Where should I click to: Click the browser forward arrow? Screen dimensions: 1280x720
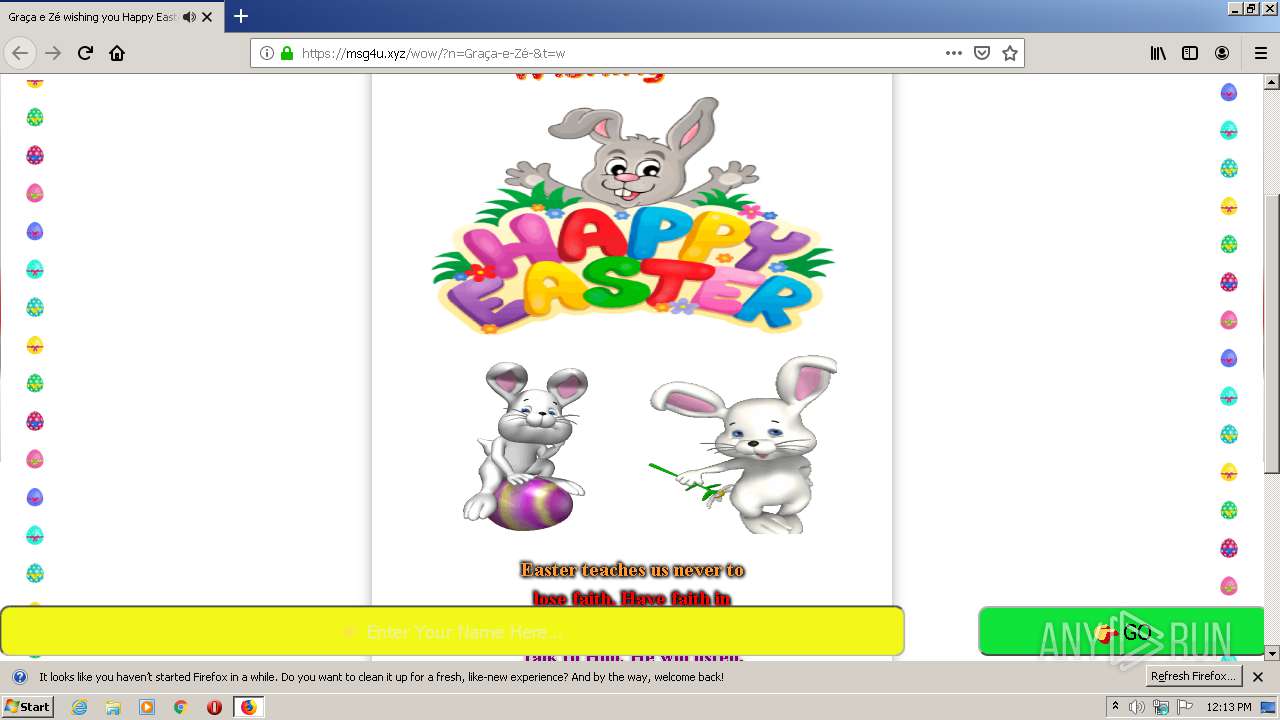[x=53, y=53]
